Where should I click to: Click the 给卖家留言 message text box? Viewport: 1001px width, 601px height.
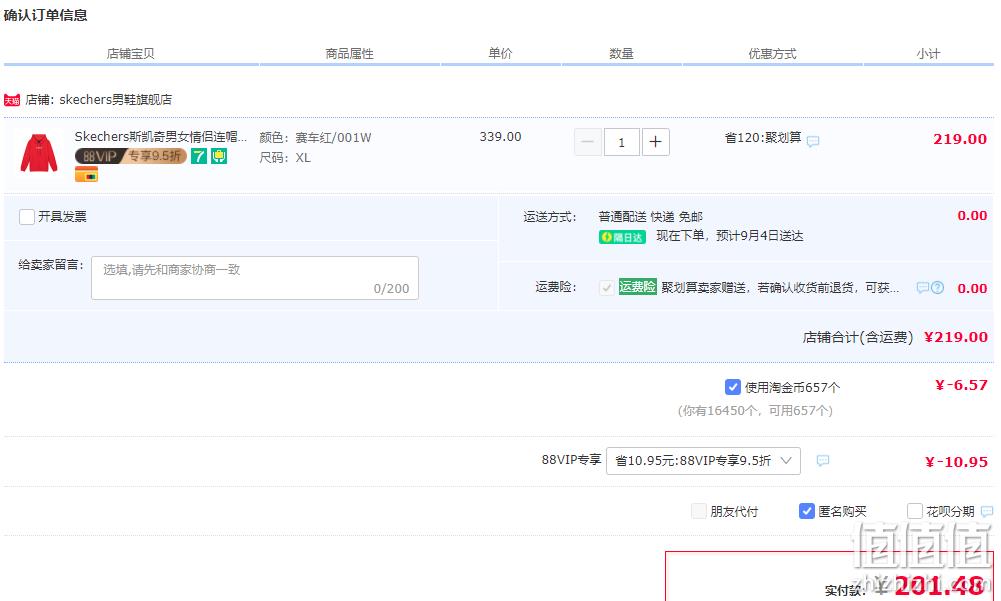coord(255,278)
